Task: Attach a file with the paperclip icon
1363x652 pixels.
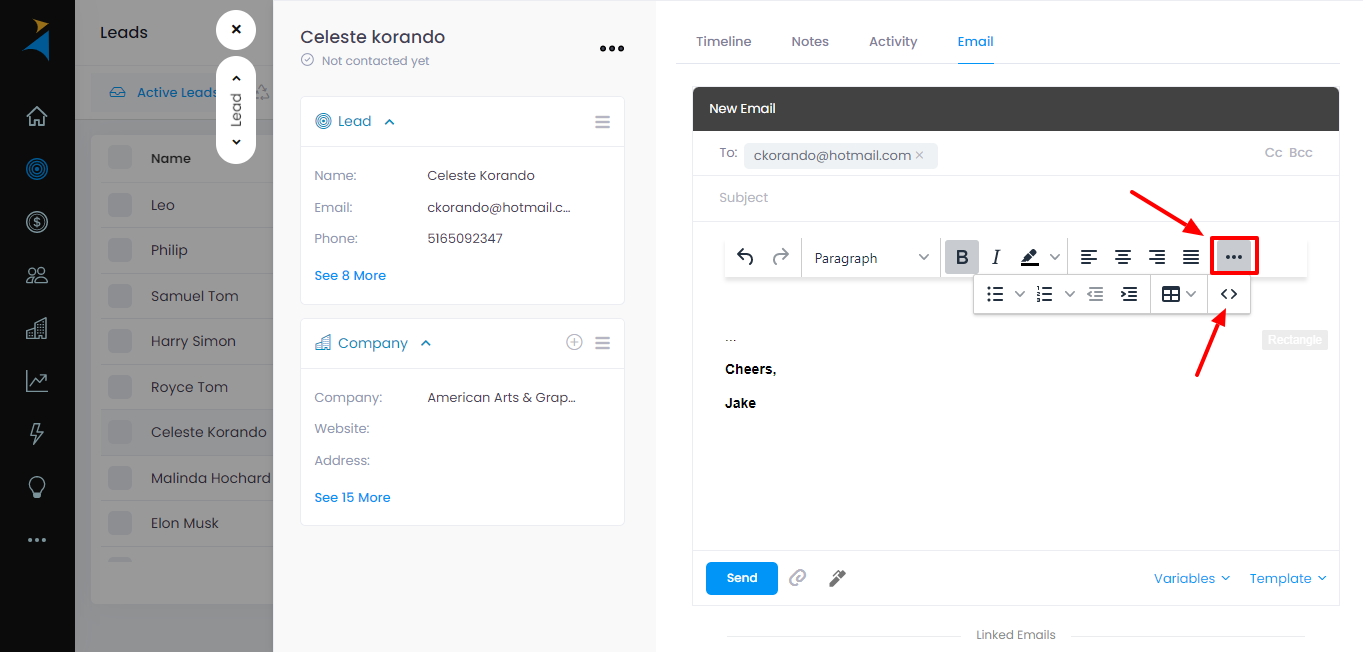Action: pyautogui.click(x=797, y=578)
